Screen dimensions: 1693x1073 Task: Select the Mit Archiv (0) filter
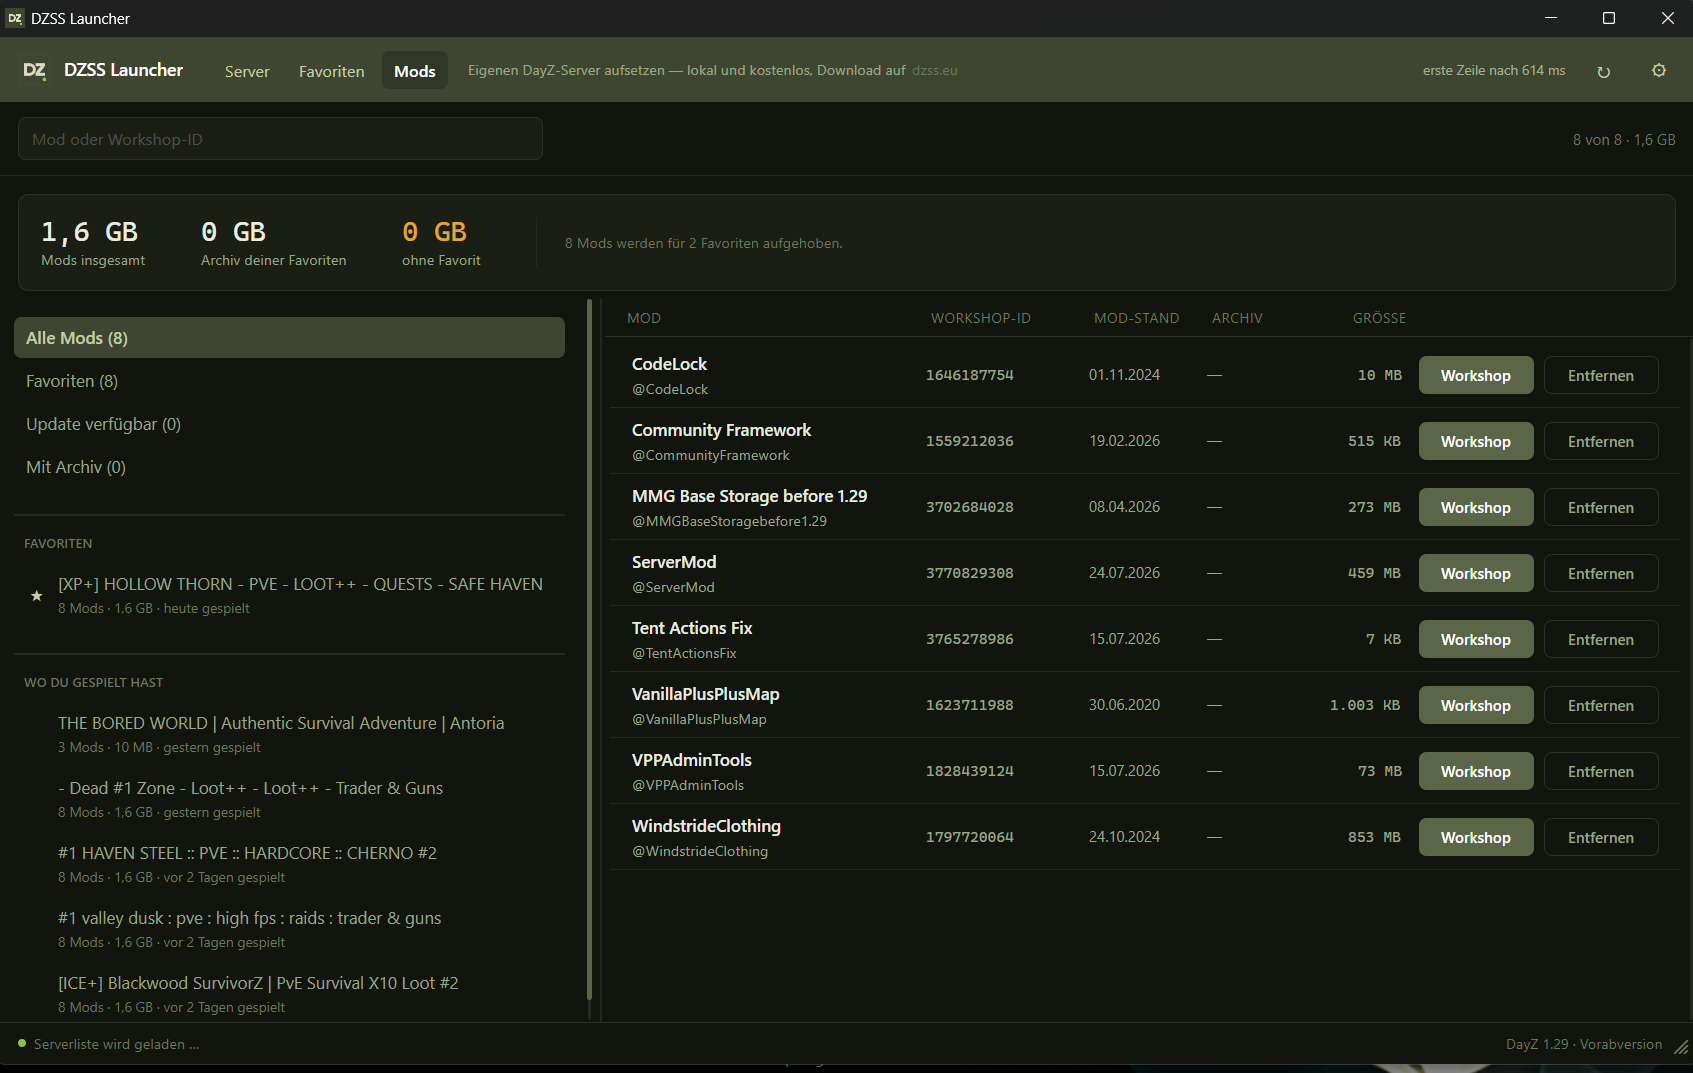tap(289, 467)
